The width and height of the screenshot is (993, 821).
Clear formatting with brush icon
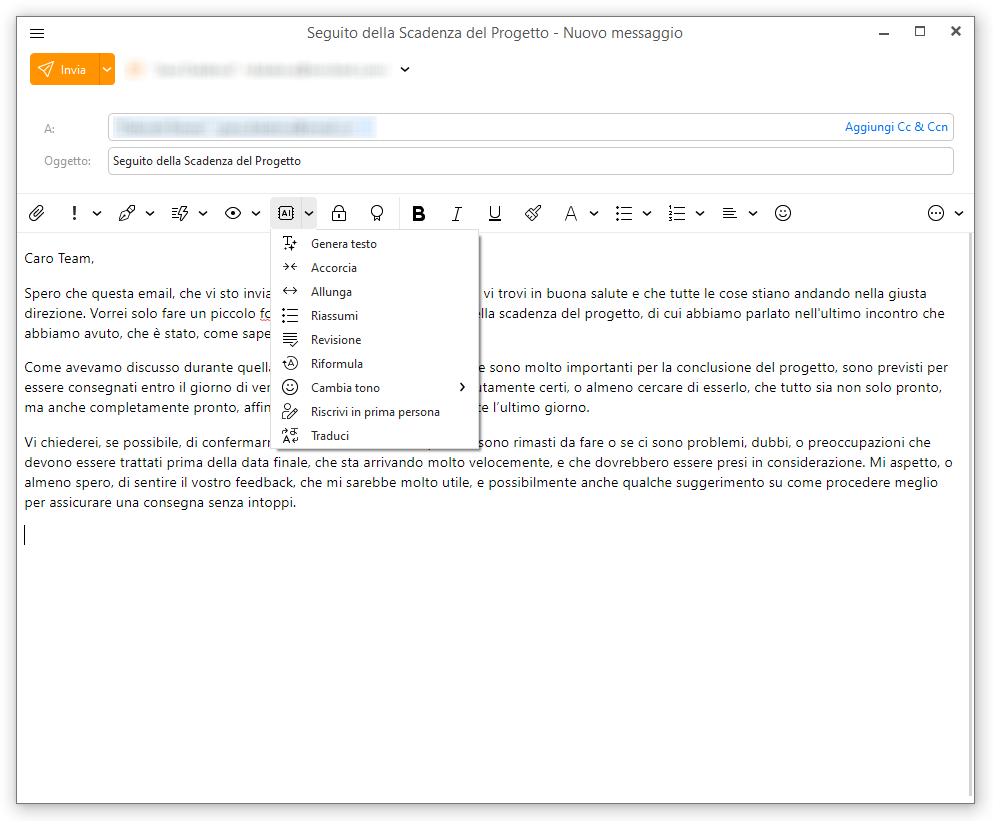pos(533,213)
